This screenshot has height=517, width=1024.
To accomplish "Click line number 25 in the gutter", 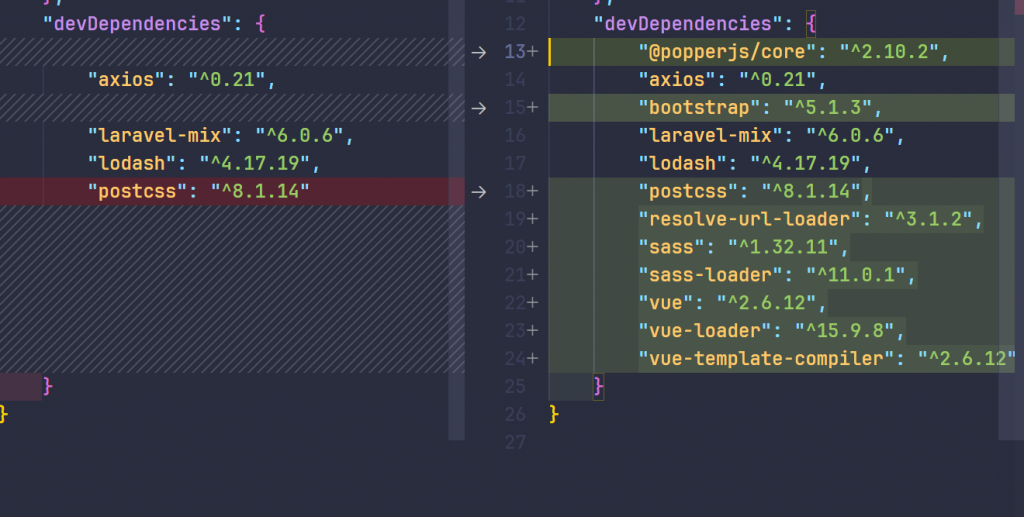I will pos(515,387).
